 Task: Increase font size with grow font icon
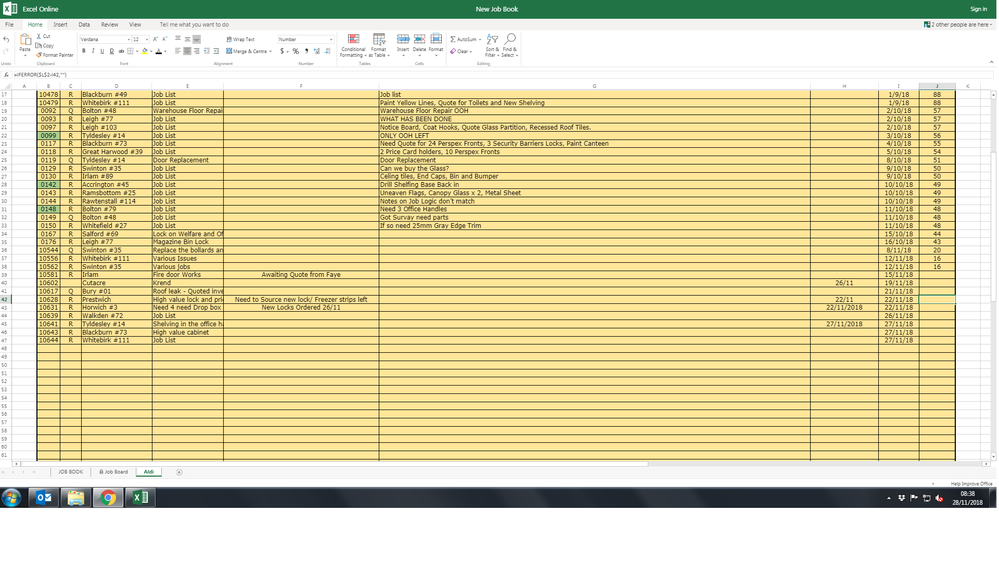coord(155,39)
